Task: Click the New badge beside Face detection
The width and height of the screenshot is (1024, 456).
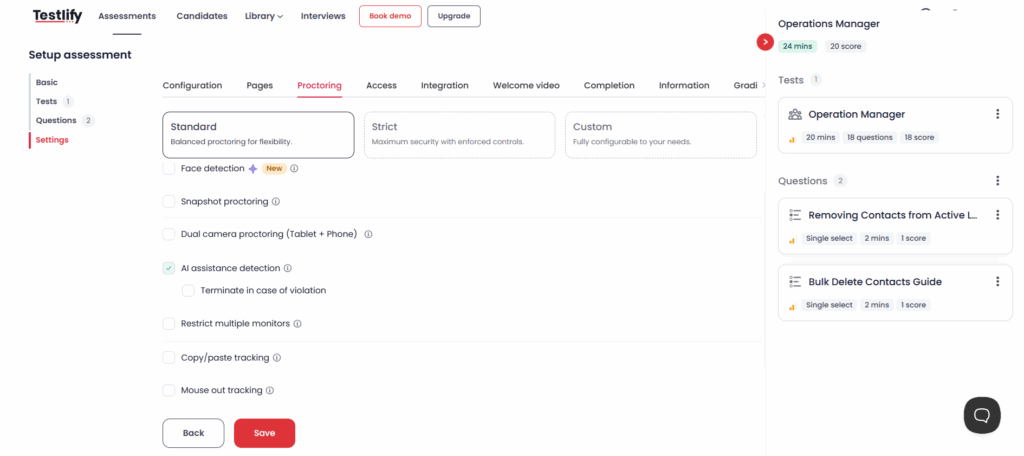Action: (274, 169)
